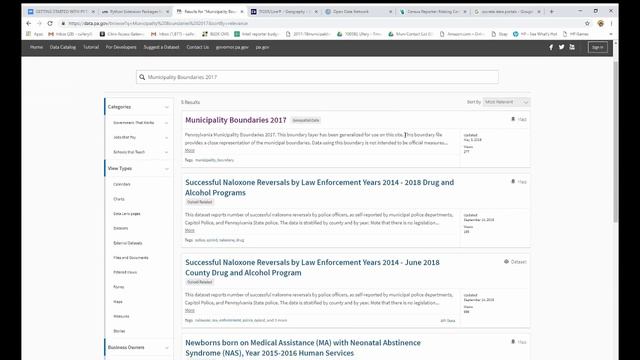Screen dimensions: 640x360
Task: Switch to the Census Reporter browser tab
Action: [x=433, y=11]
